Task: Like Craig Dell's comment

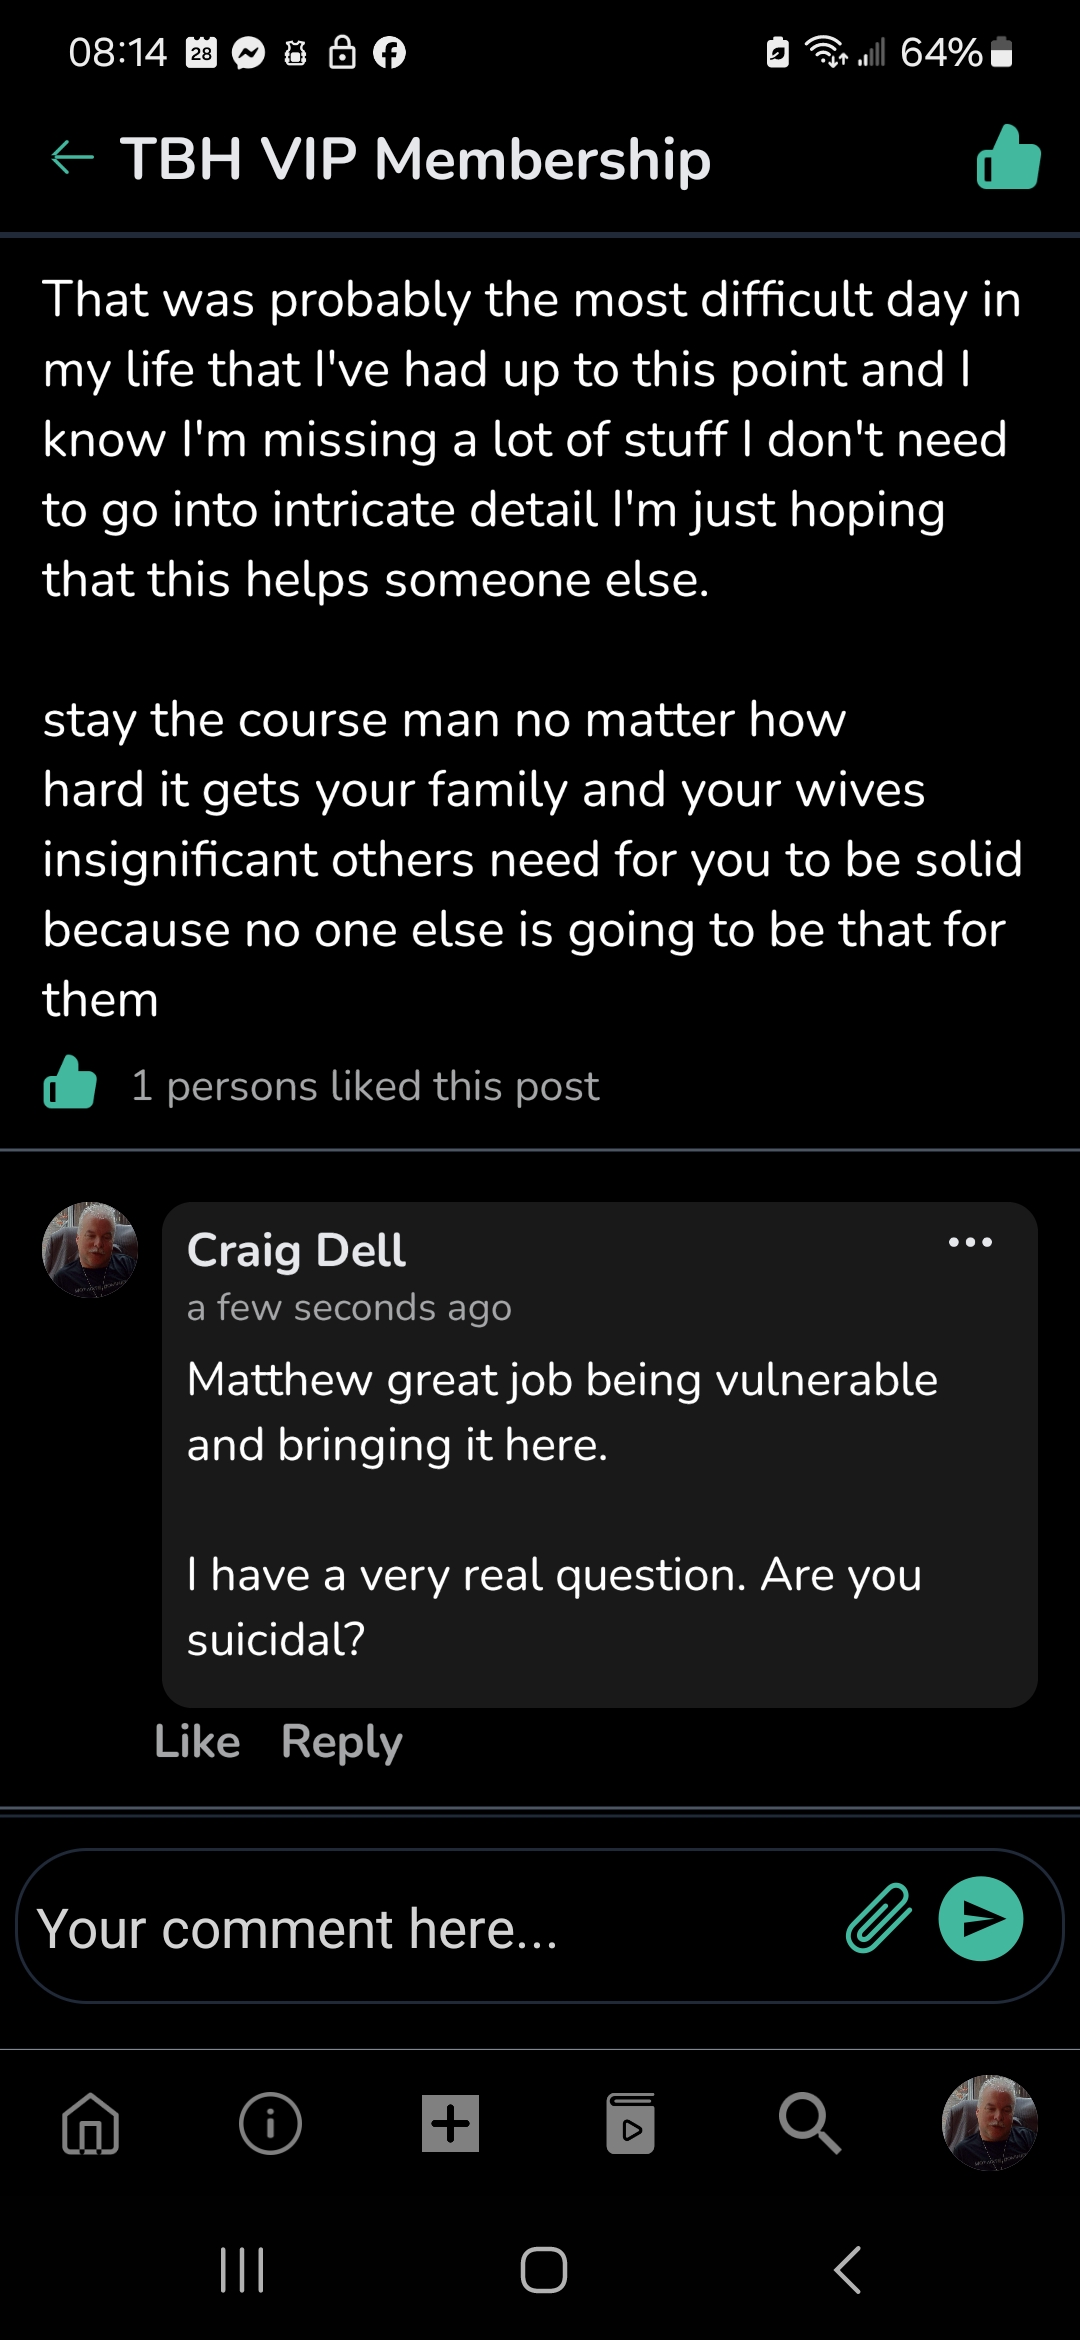Action: pos(197,1742)
